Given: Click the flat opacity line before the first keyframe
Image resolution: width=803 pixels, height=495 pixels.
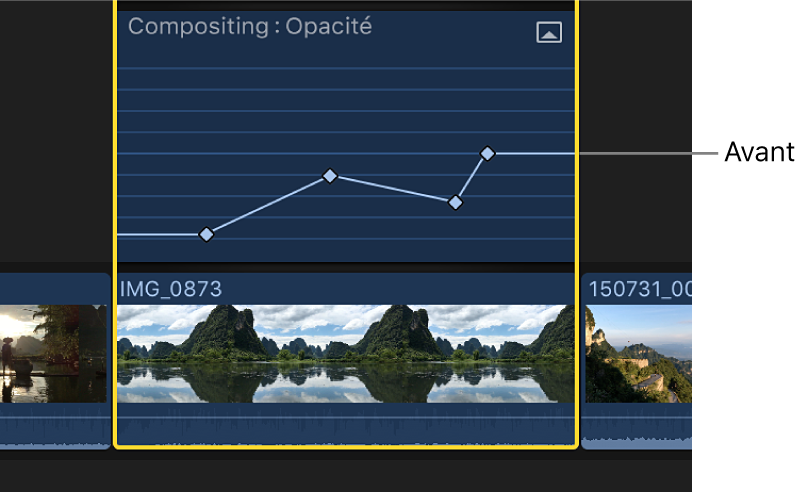Looking at the screenshot, I should point(160,235).
